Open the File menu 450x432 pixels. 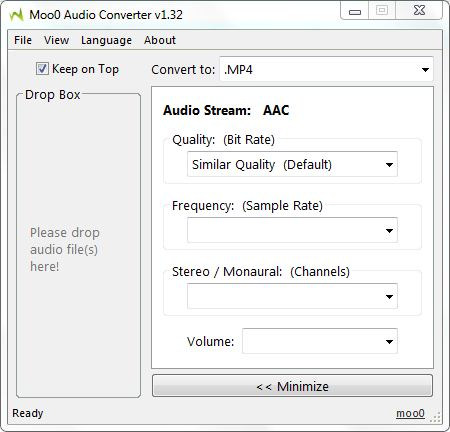(23, 40)
